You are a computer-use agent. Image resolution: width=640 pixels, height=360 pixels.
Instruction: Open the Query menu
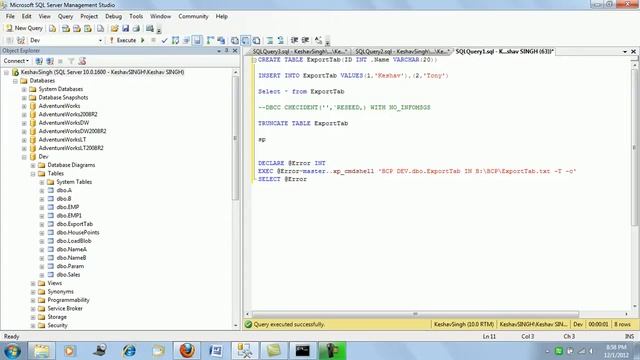65,16
